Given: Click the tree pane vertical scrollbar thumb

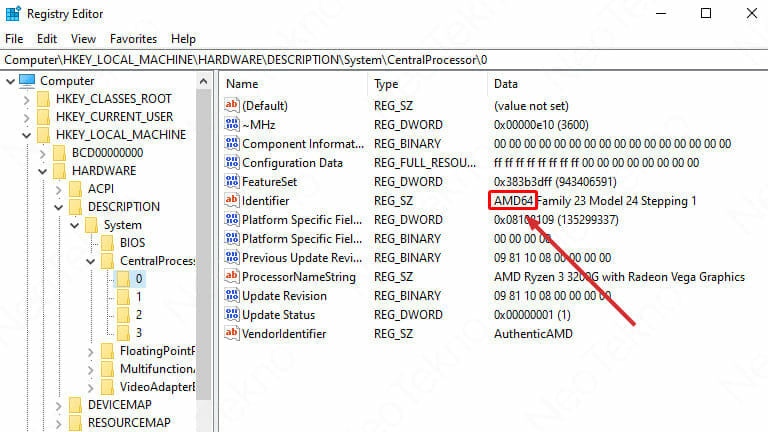Looking at the screenshot, I should pyautogui.click(x=204, y=245).
